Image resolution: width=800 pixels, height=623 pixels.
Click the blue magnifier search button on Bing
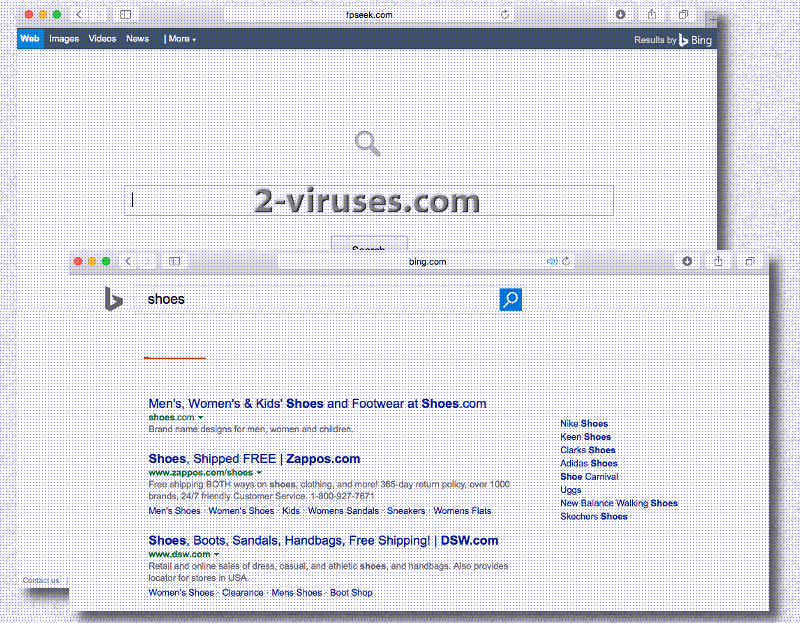point(511,300)
